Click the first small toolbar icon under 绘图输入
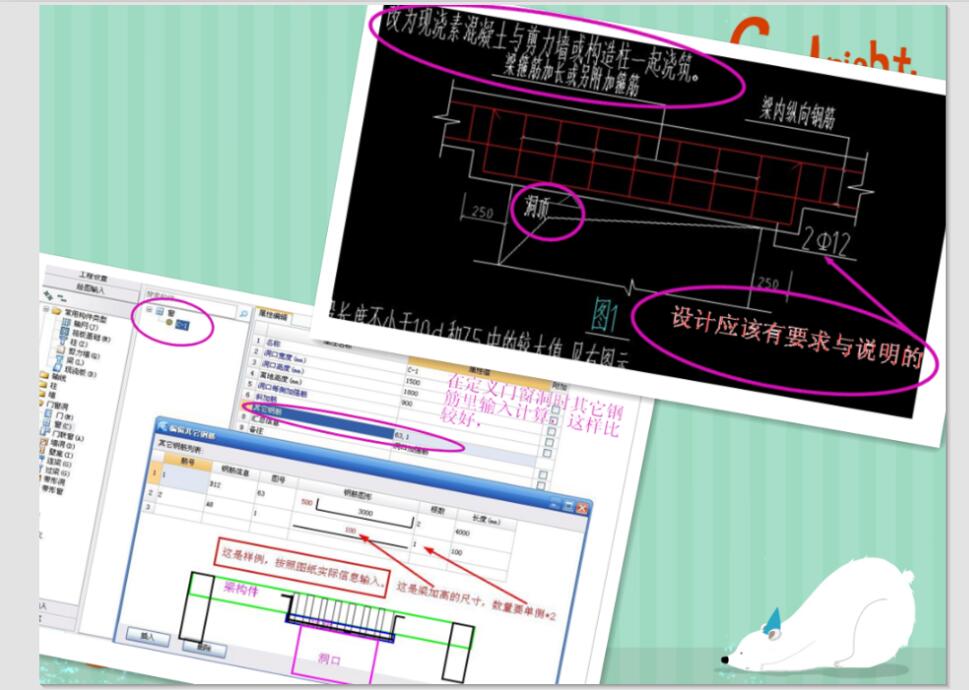The height and width of the screenshot is (690, 969). pyautogui.click(x=48, y=295)
